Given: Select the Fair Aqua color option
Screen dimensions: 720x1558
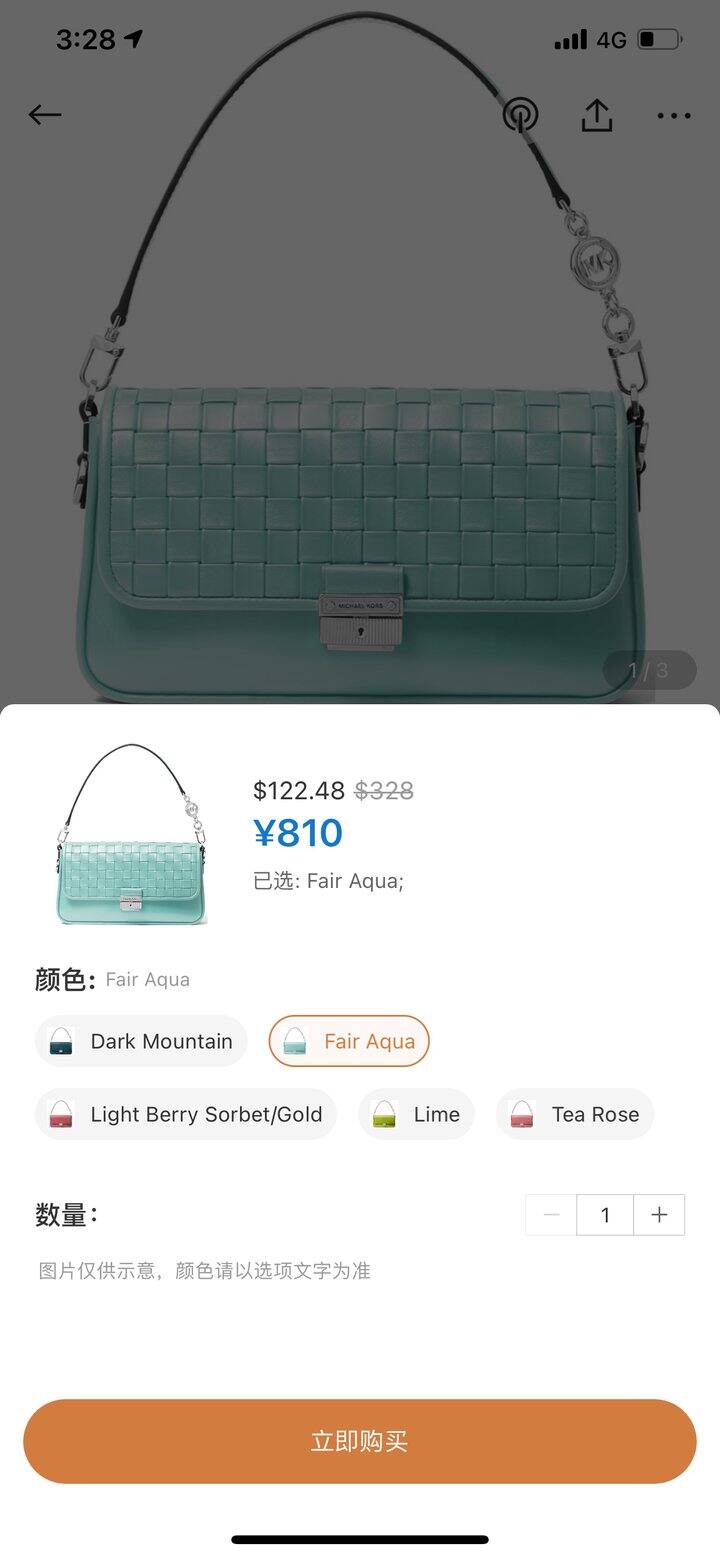Looking at the screenshot, I should pos(349,1041).
